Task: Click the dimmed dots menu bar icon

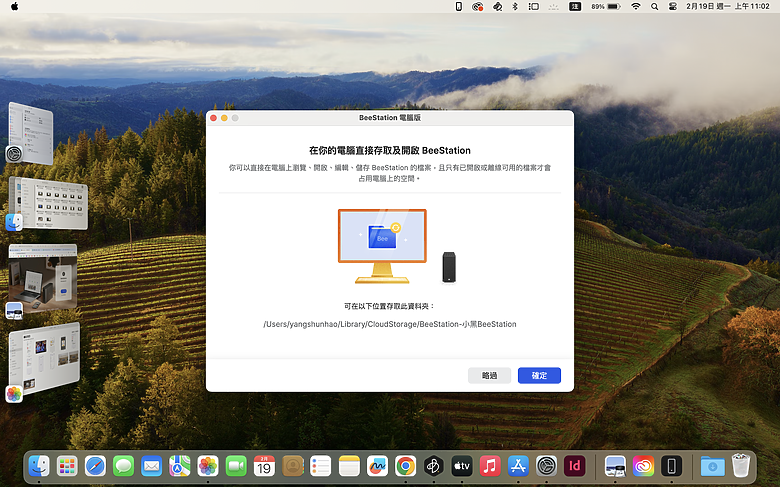Action: pyautogui.click(x=554, y=6)
